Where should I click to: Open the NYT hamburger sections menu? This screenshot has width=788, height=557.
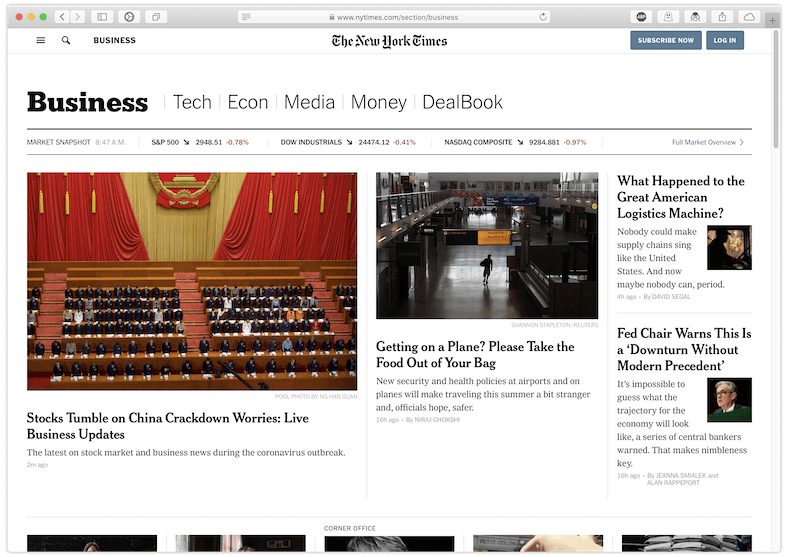[41, 40]
